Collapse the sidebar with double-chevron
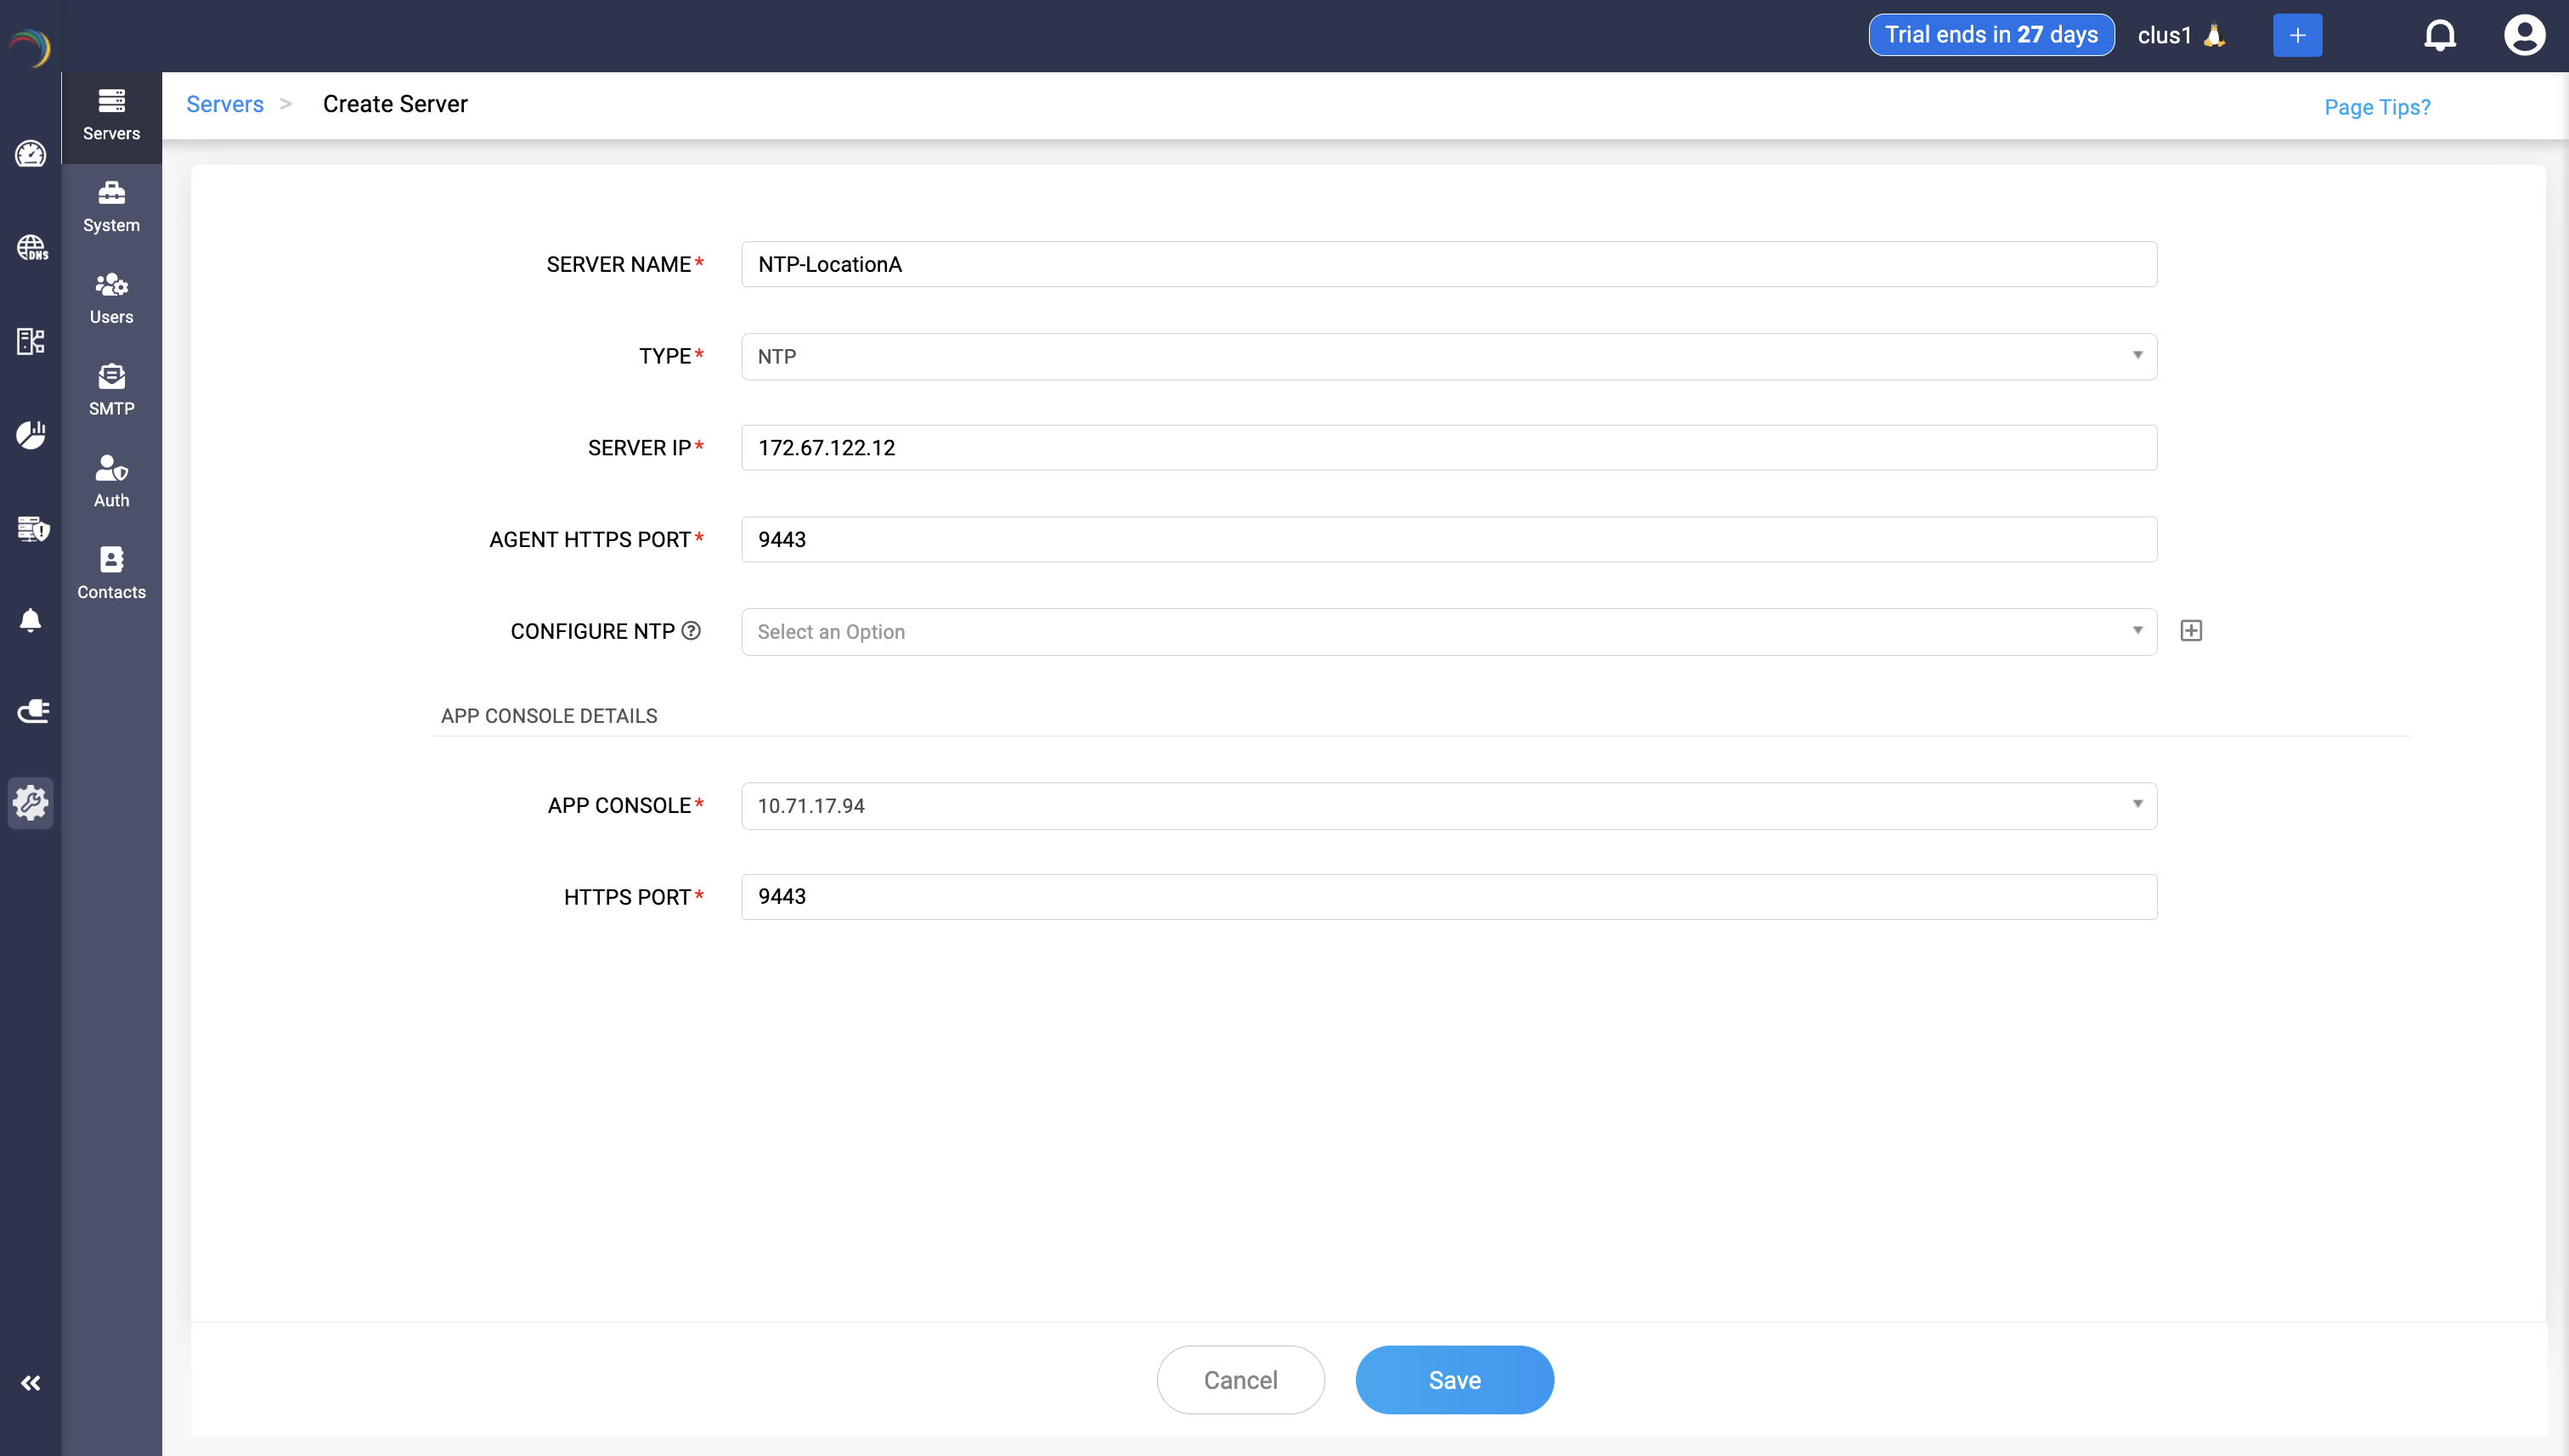 [x=30, y=1383]
